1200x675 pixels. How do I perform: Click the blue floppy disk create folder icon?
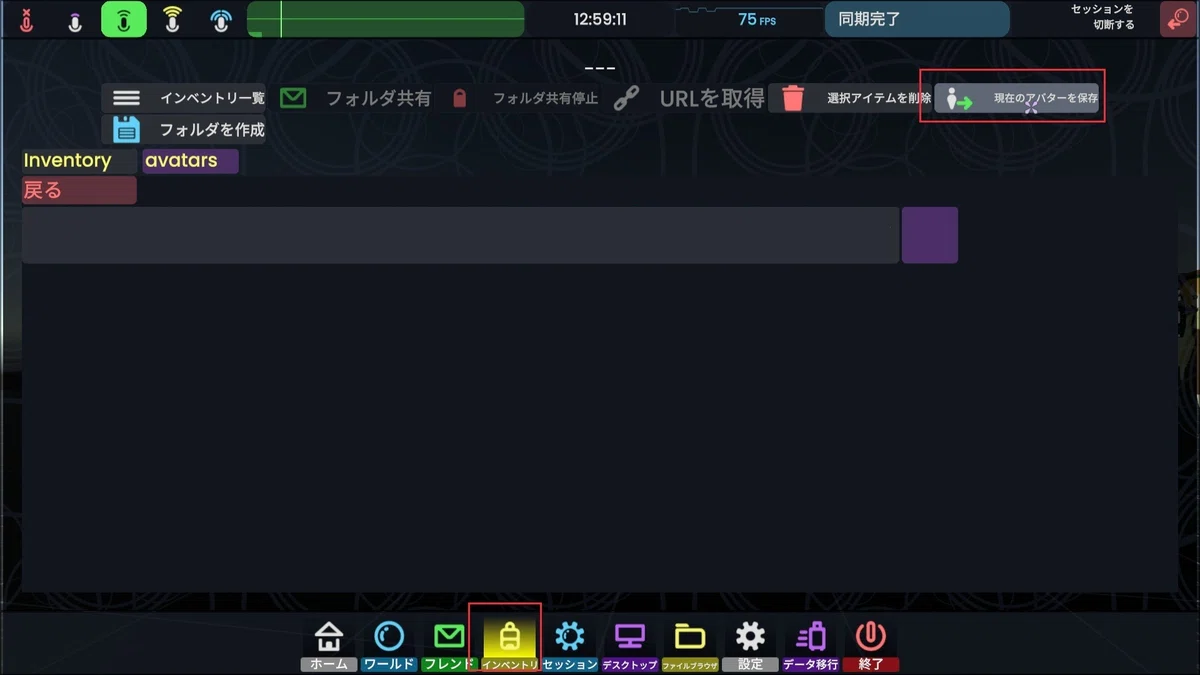[126, 129]
